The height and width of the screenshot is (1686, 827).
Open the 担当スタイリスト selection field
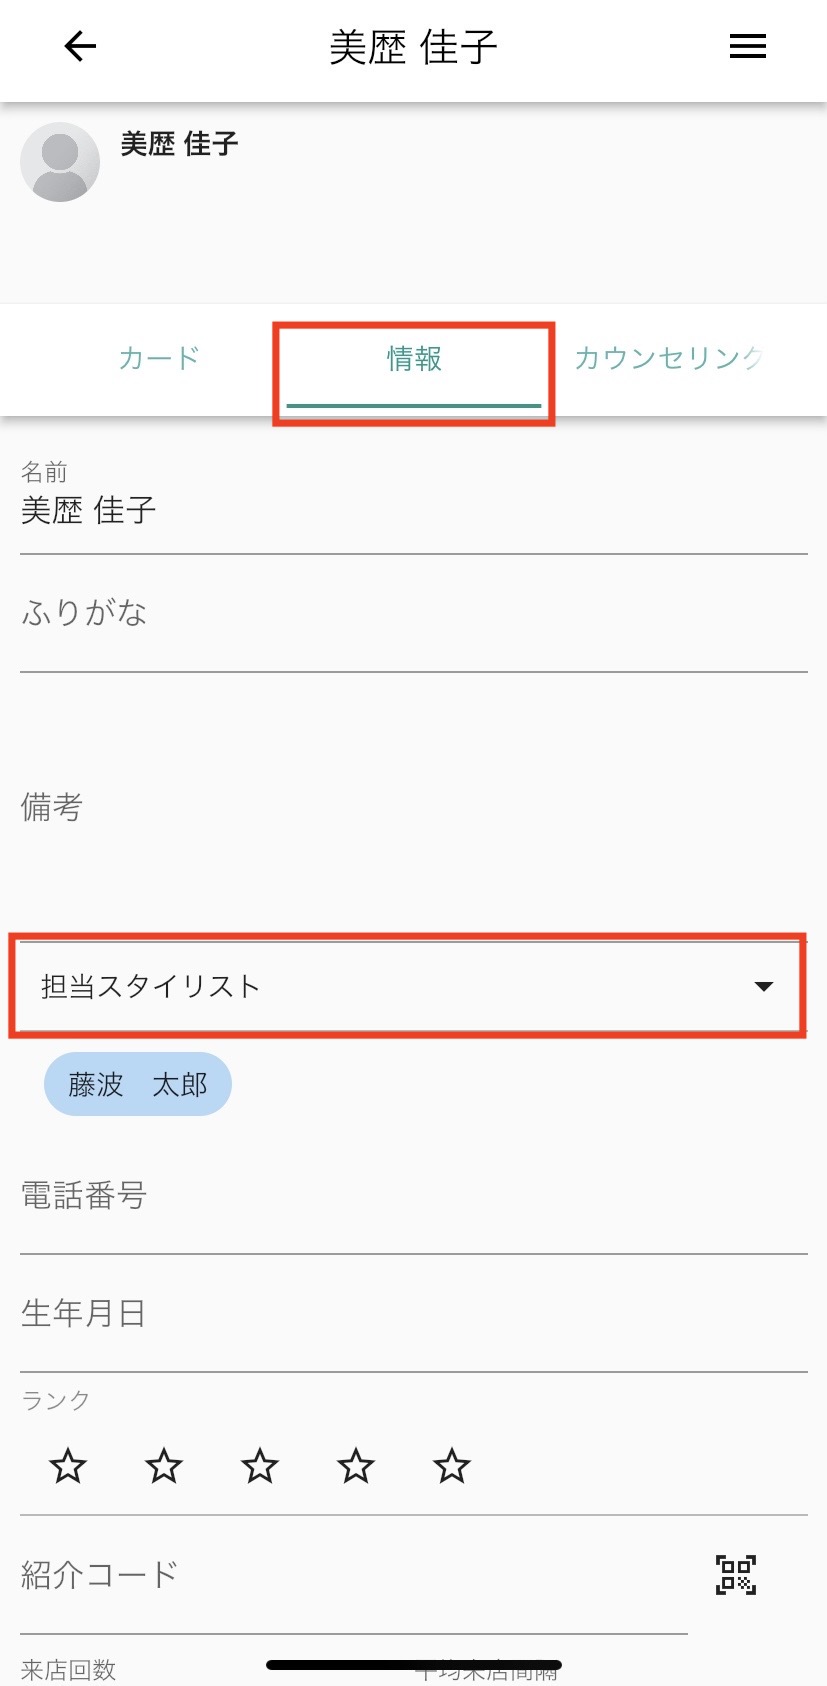pos(409,987)
